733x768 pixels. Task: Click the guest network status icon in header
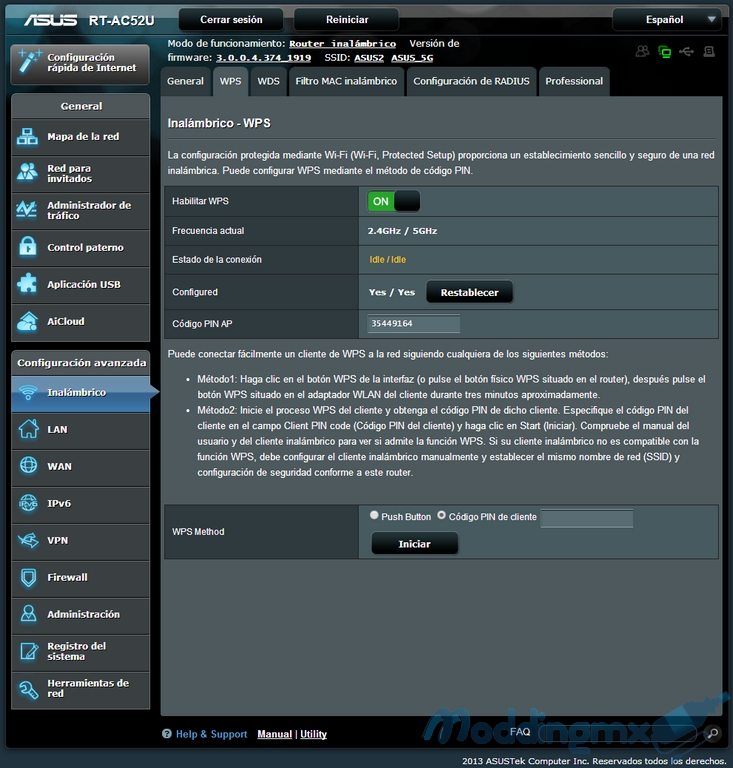(x=642, y=51)
